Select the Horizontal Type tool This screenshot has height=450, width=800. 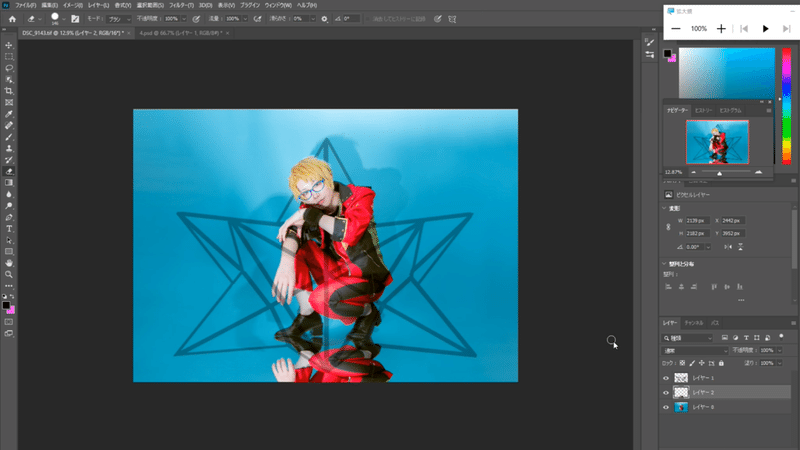pyautogui.click(x=9, y=229)
